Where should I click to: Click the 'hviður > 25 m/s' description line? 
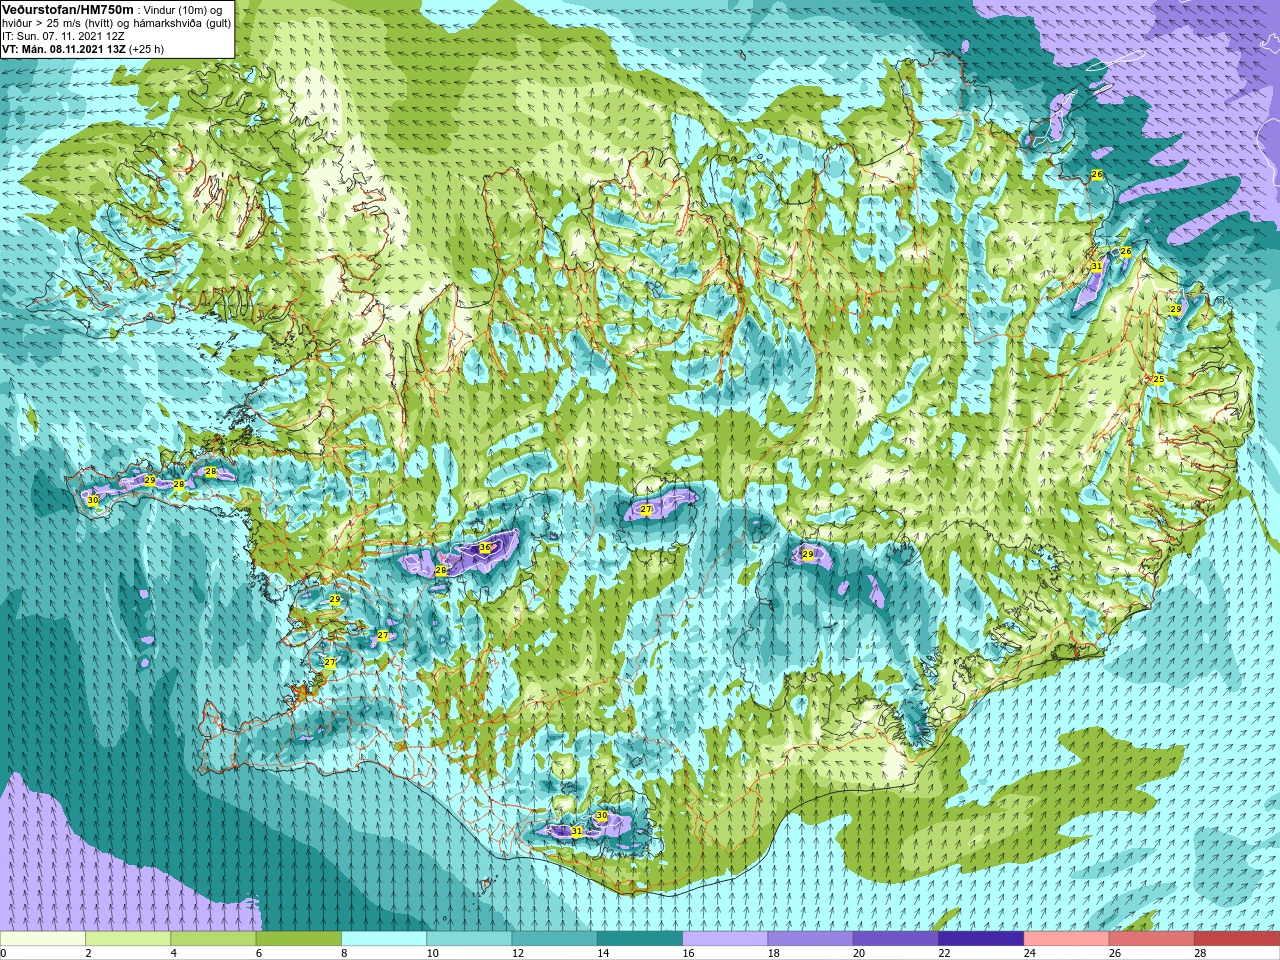pyautogui.click(x=116, y=23)
